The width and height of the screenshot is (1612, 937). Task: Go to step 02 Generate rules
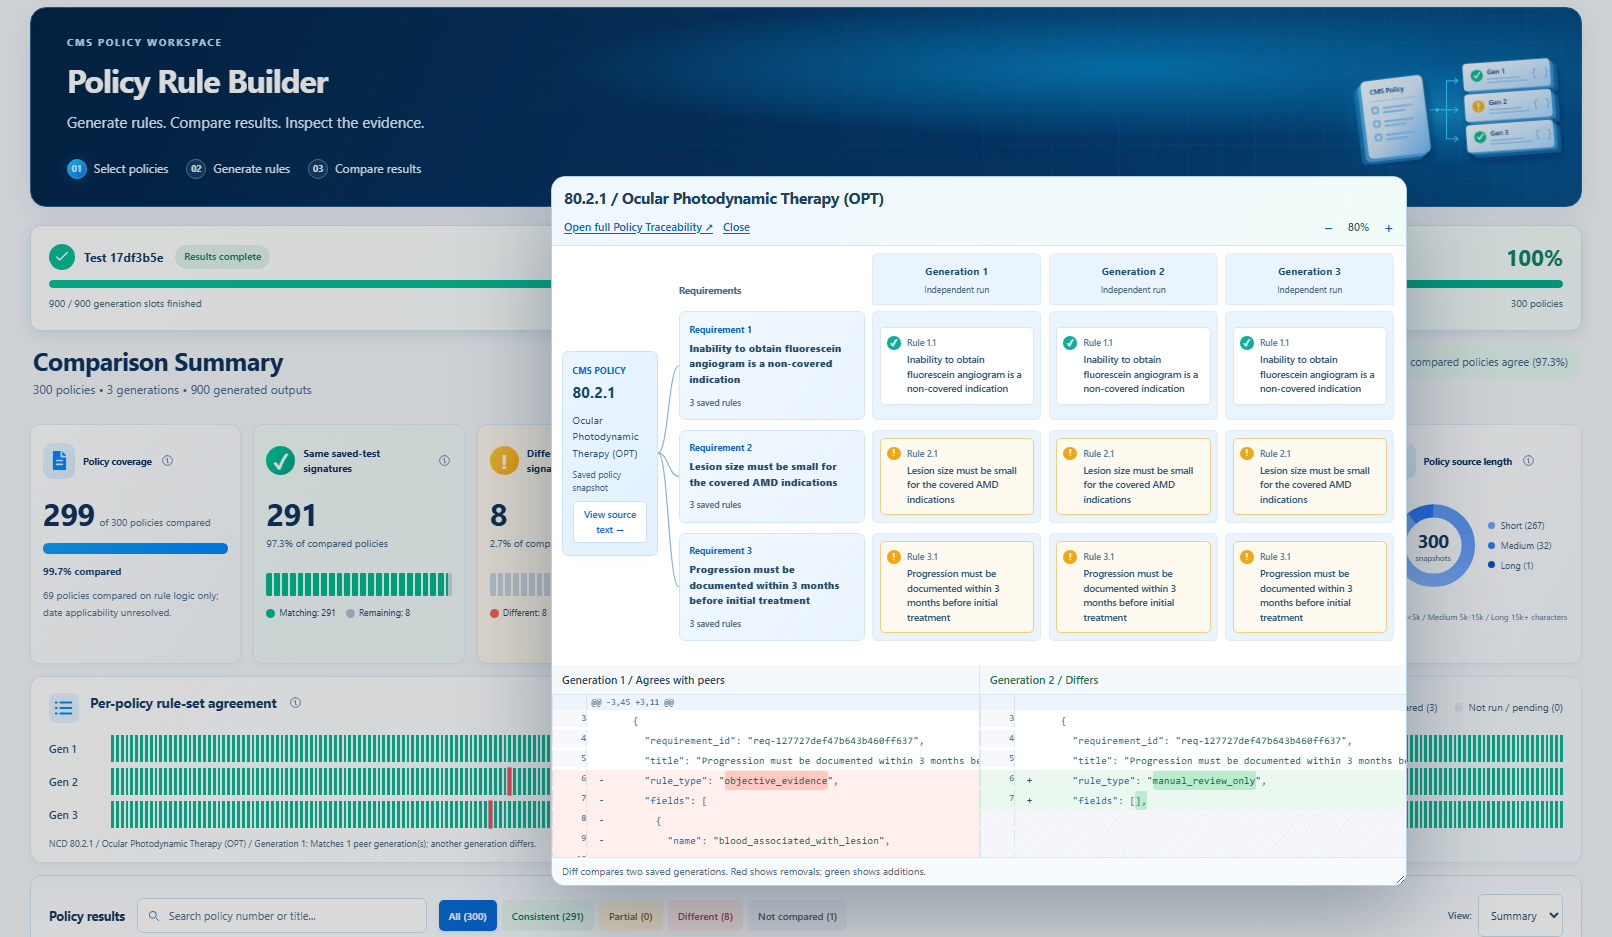238,169
